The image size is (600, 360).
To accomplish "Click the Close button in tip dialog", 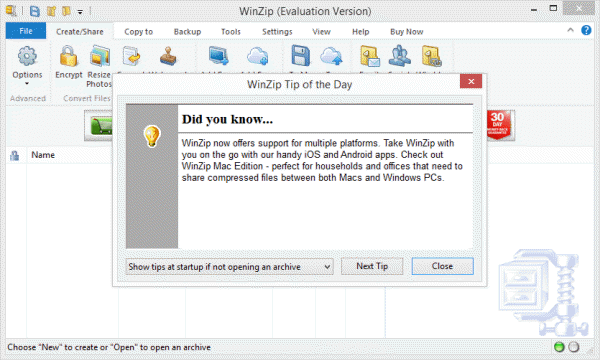I will tap(442, 266).
